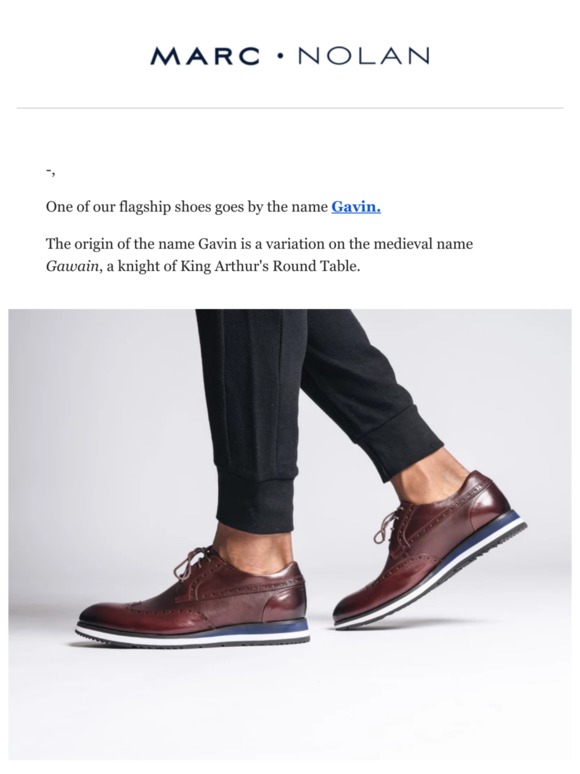Click the raised rear burgundy shoe
580x774 pixels.
click(x=429, y=548)
